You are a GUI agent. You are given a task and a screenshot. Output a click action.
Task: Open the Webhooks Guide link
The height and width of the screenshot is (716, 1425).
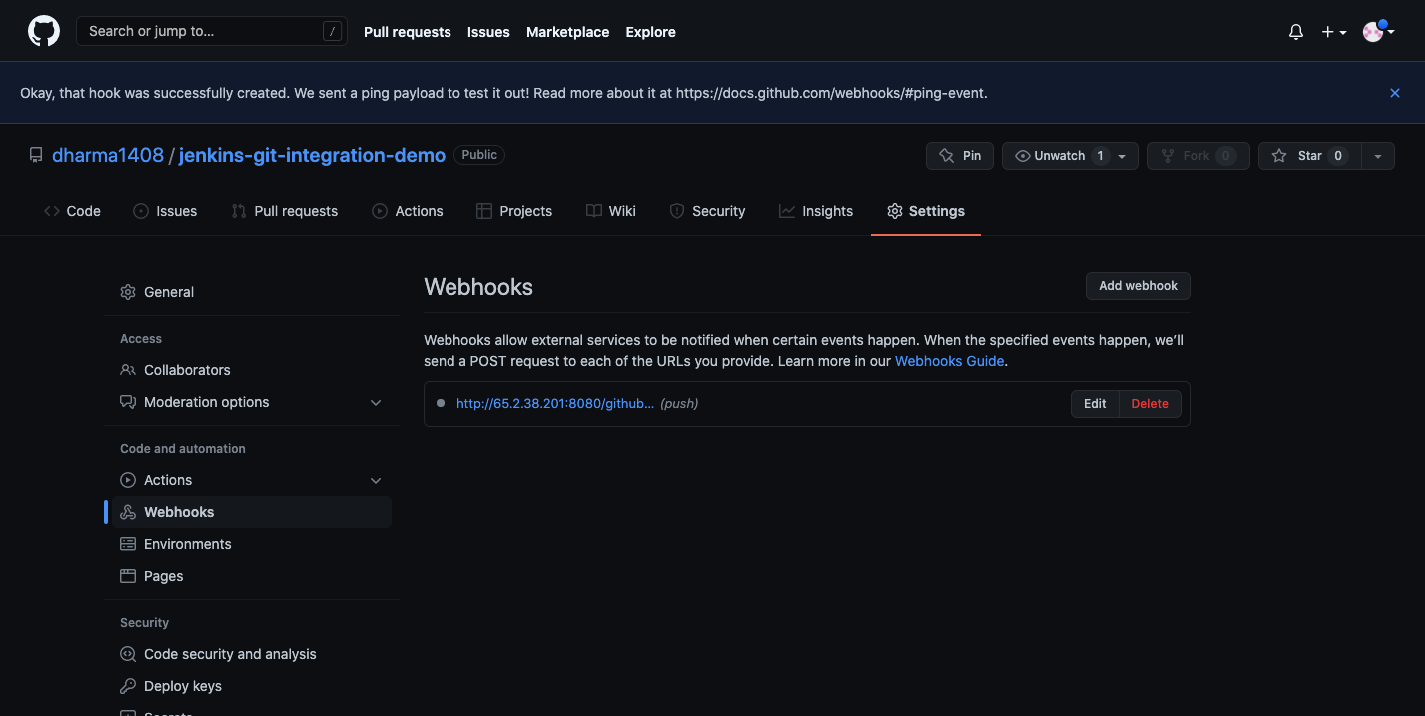[949, 361]
